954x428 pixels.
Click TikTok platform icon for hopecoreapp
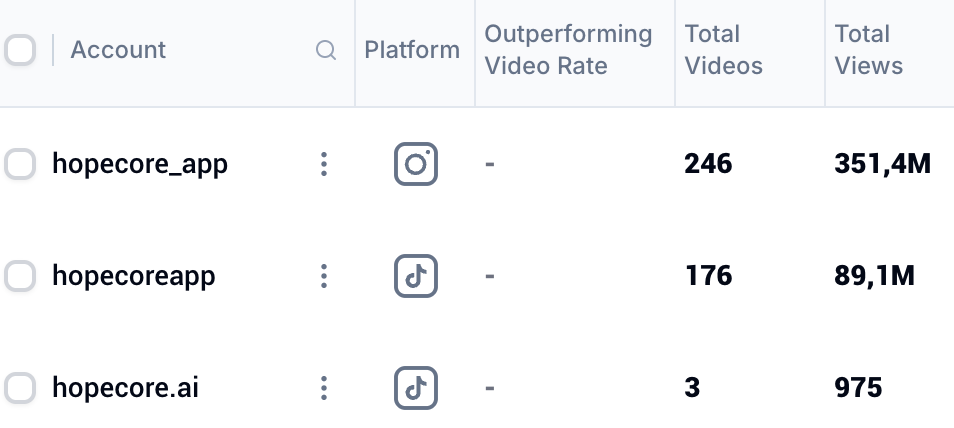(416, 276)
